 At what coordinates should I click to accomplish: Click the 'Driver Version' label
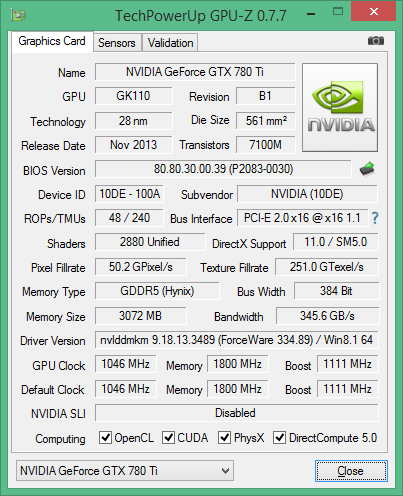[53, 341]
